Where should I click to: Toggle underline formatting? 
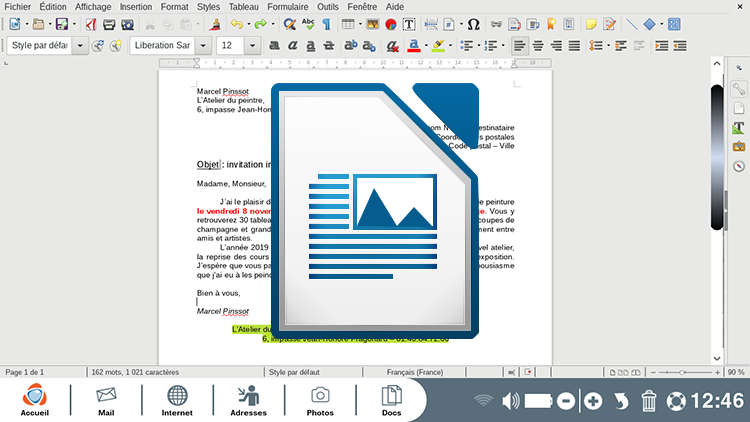[x=310, y=45]
